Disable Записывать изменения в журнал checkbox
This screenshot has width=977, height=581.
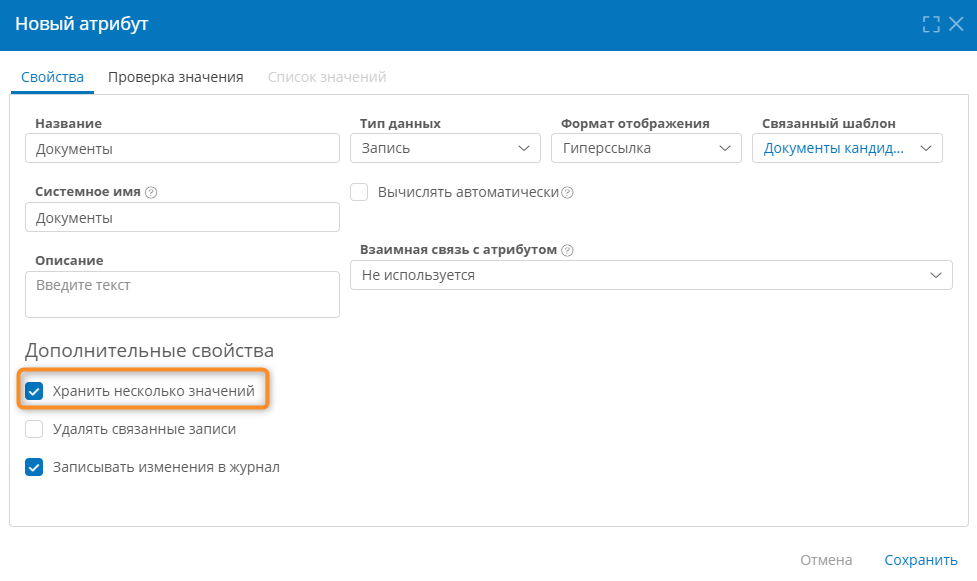(x=34, y=468)
